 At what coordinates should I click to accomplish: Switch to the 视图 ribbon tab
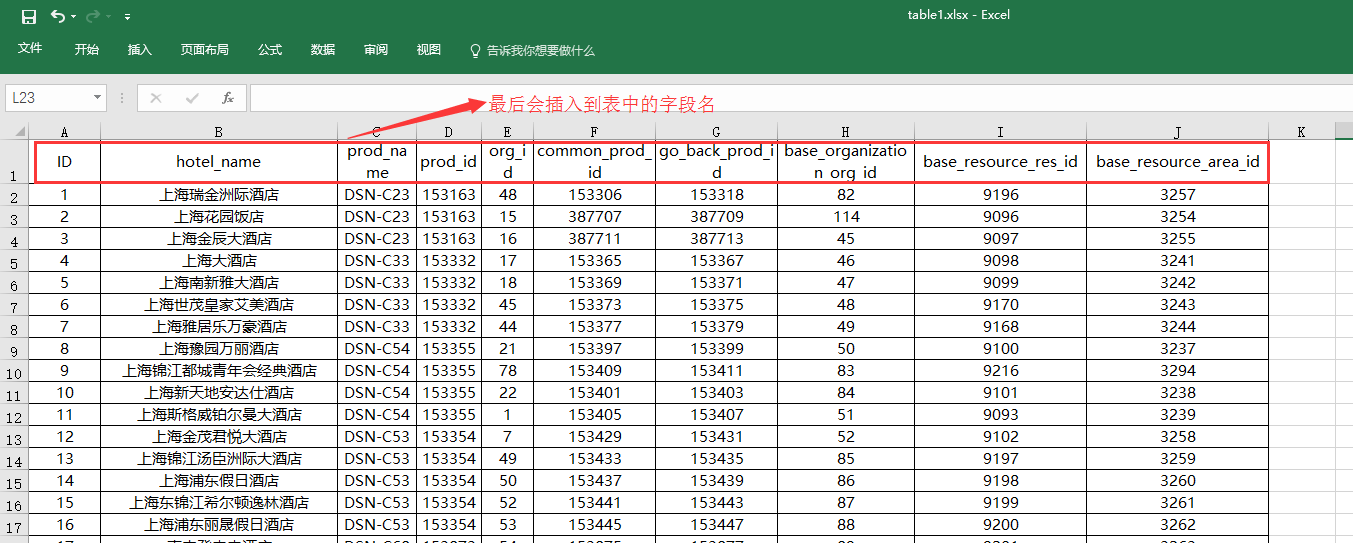(x=429, y=49)
